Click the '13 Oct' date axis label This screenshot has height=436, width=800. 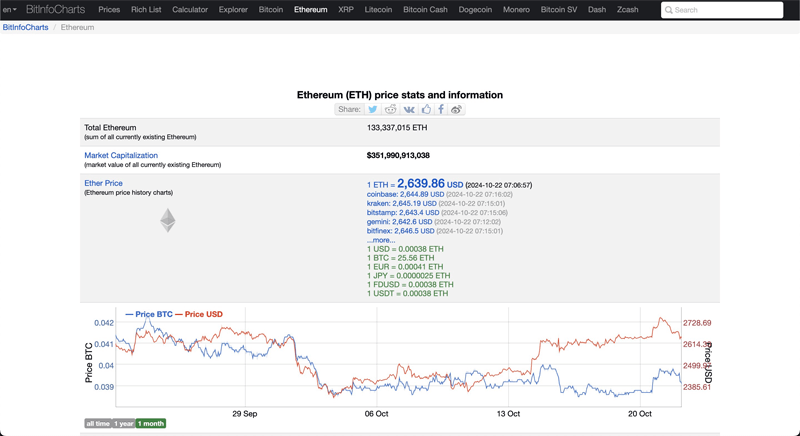click(x=508, y=414)
